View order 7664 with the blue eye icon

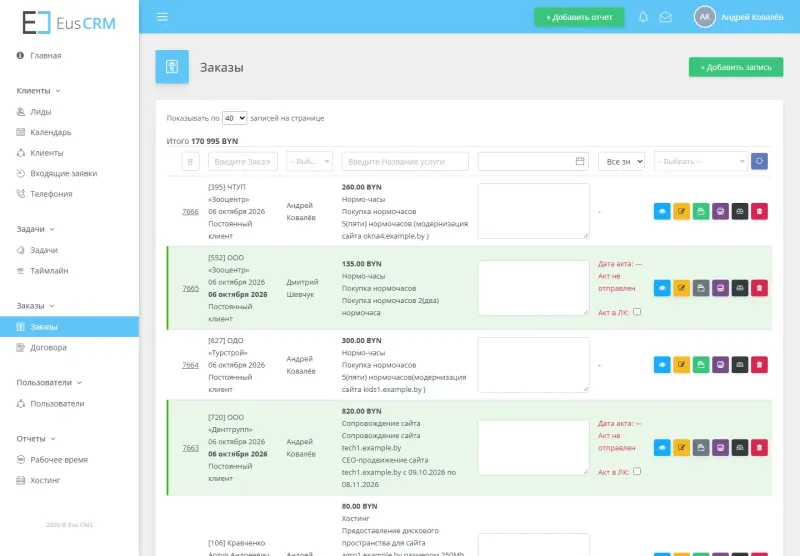tap(662, 365)
